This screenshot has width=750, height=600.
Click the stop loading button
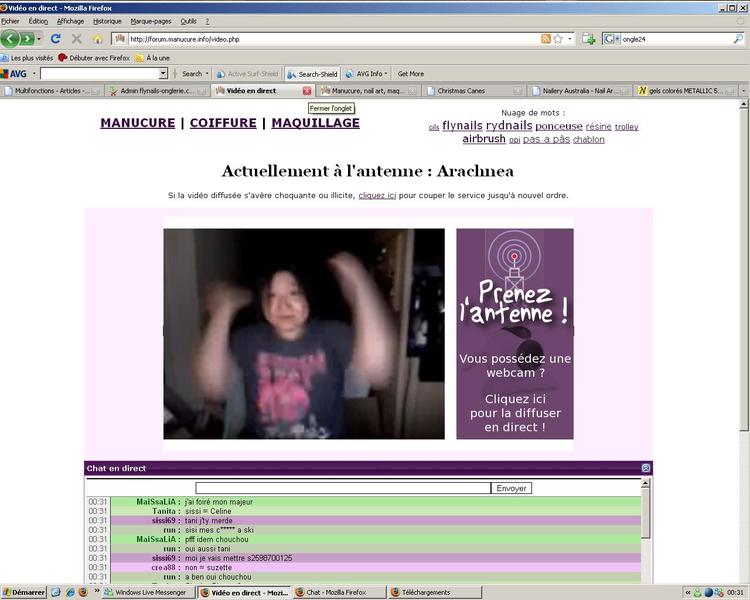coord(77,39)
